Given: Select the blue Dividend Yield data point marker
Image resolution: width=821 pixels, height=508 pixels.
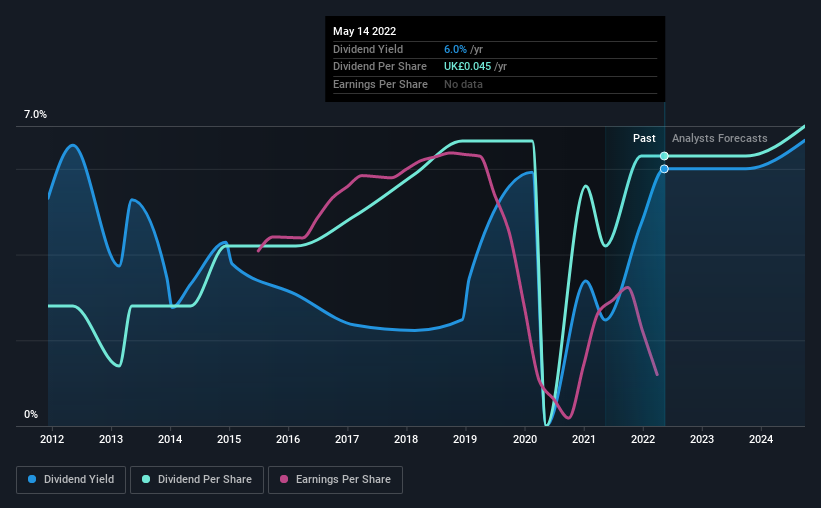Looking at the screenshot, I should 664,169.
